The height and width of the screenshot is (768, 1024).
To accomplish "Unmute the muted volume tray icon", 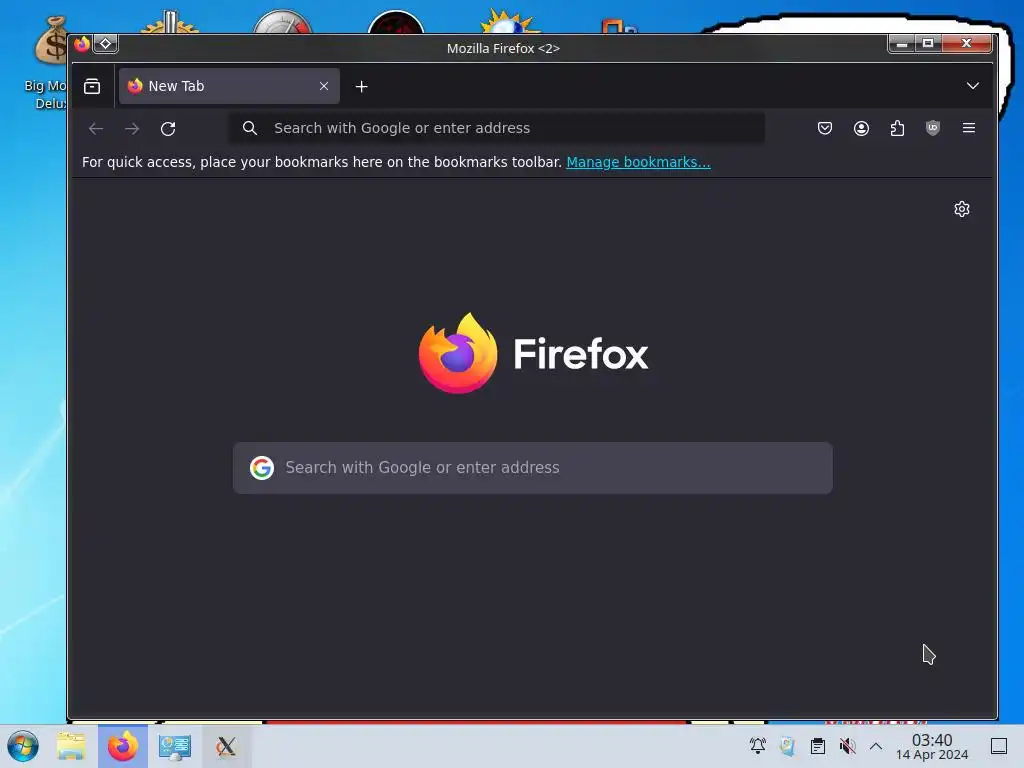I will [848, 746].
